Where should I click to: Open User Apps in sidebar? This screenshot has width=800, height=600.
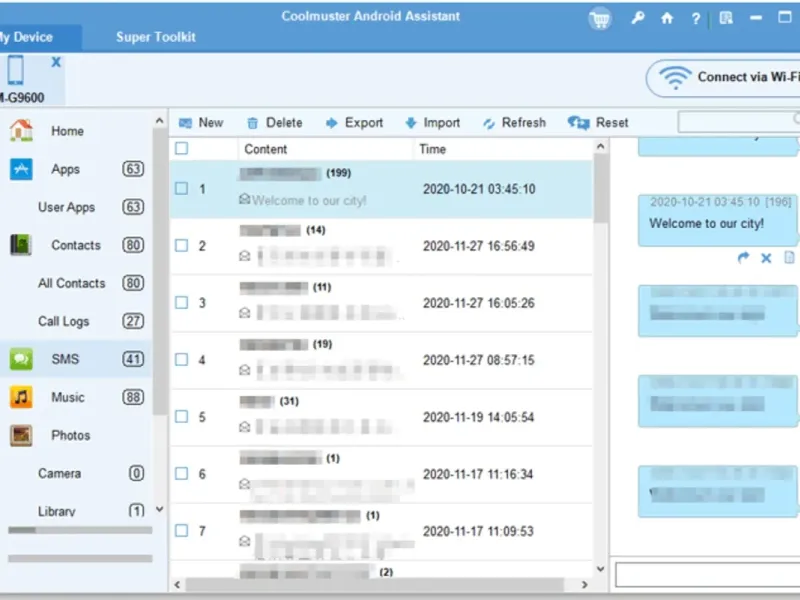click(66, 207)
